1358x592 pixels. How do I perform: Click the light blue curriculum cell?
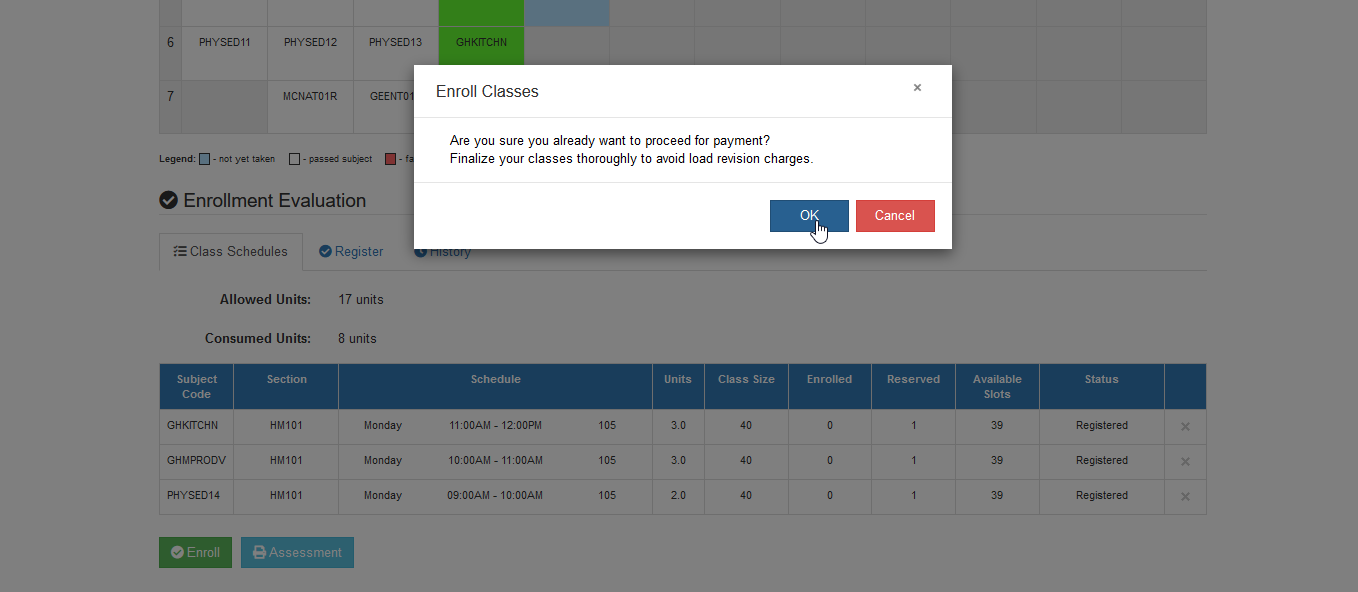click(567, 13)
